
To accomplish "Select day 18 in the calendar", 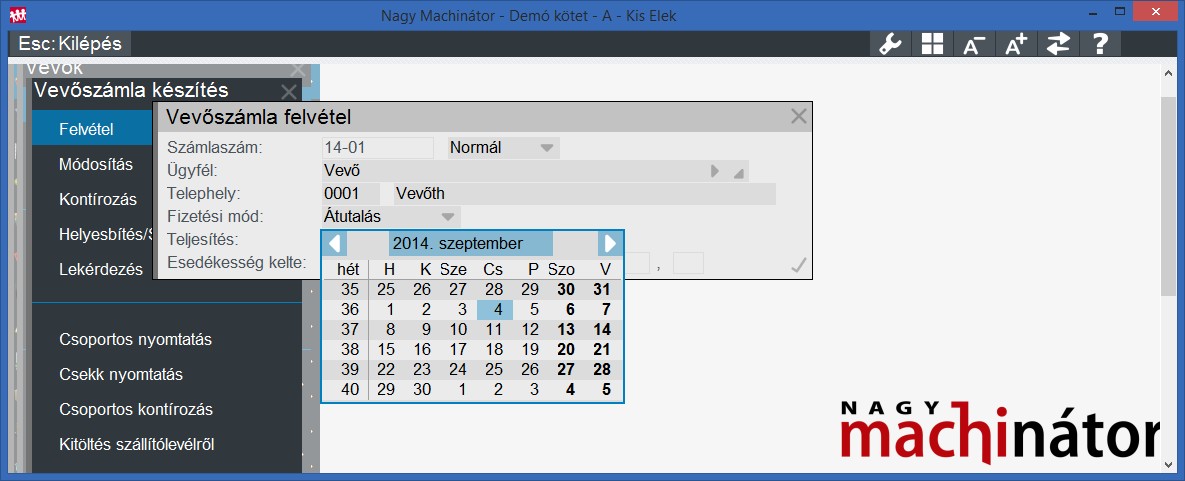I will [x=494, y=350].
